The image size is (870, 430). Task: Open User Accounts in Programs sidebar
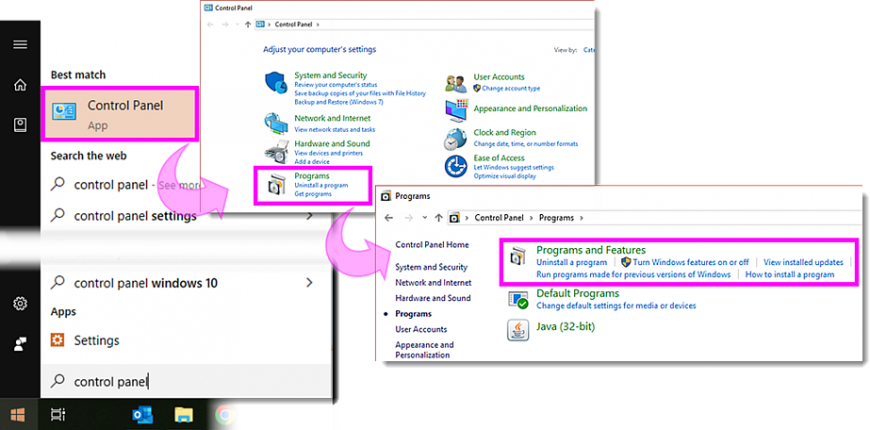point(421,329)
